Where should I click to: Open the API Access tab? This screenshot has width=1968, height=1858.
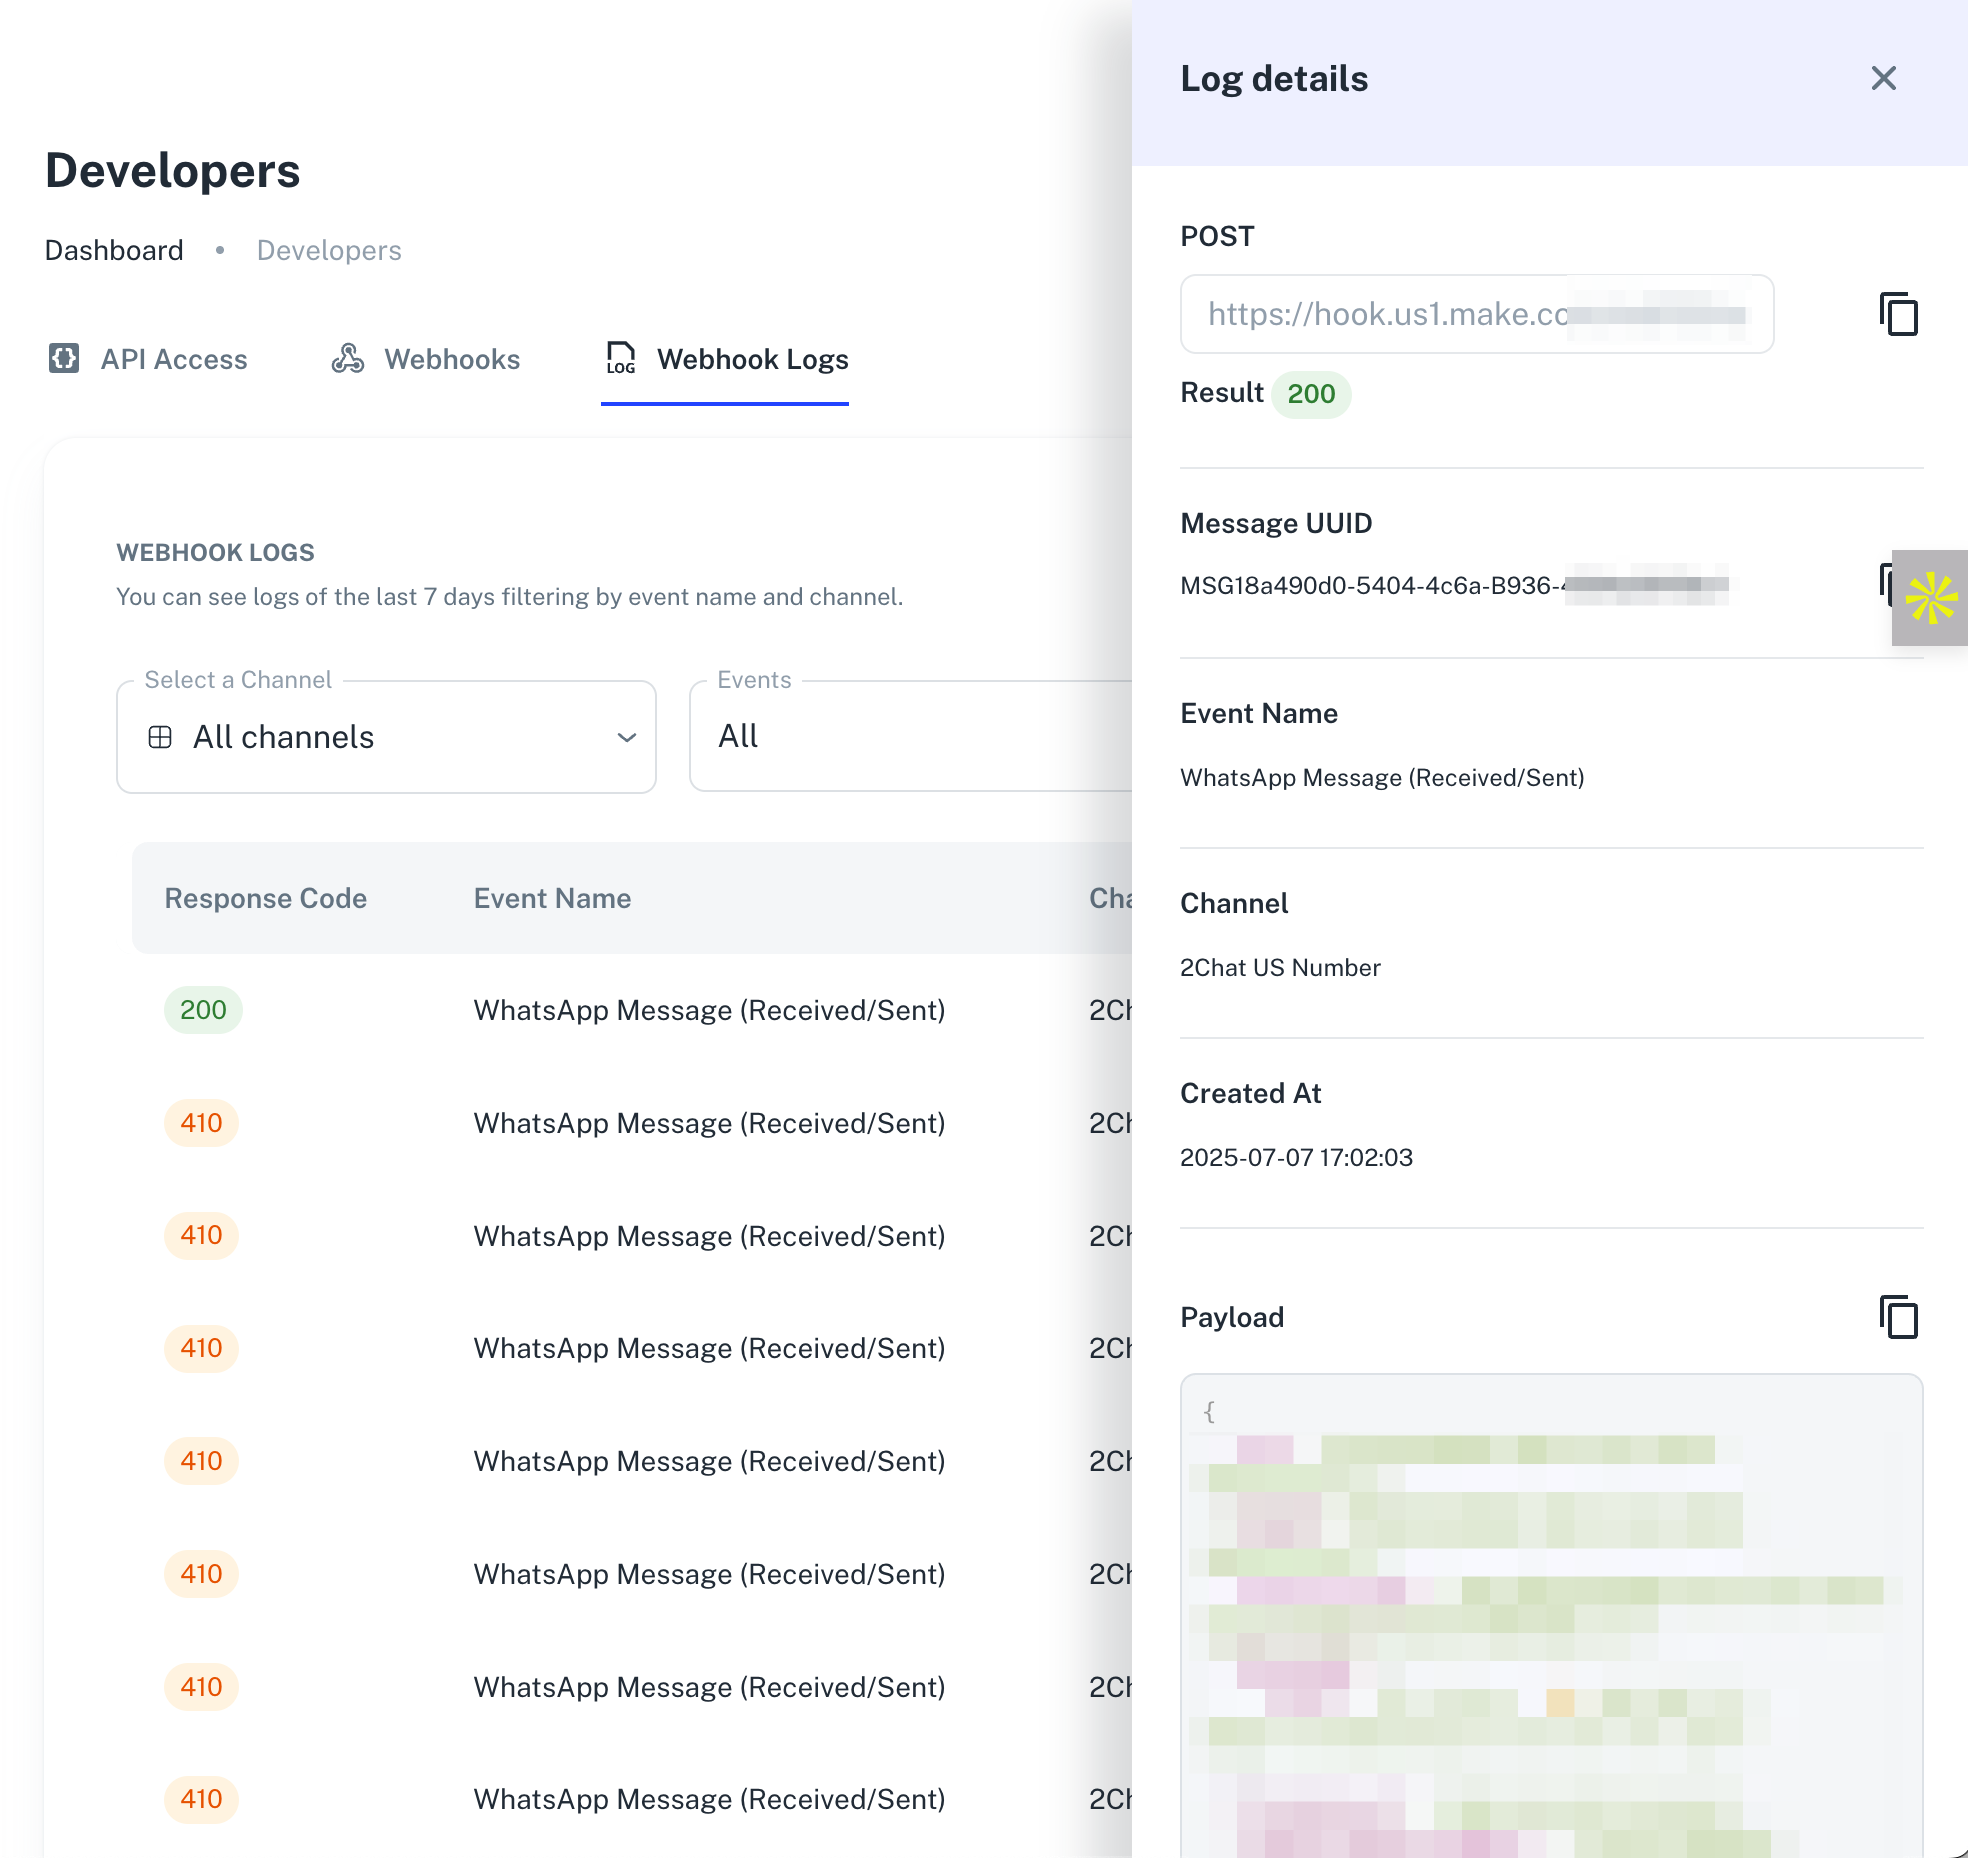click(x=148, y=359)
